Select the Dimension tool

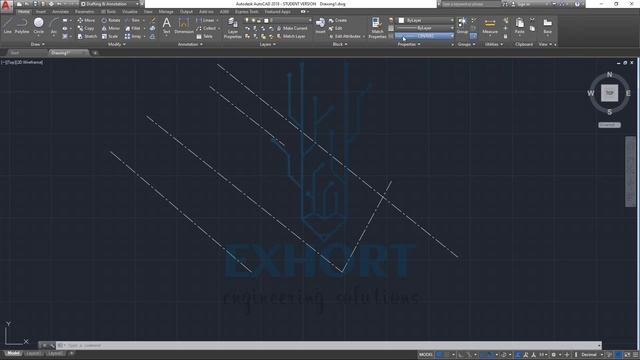(x=184, y=25)
